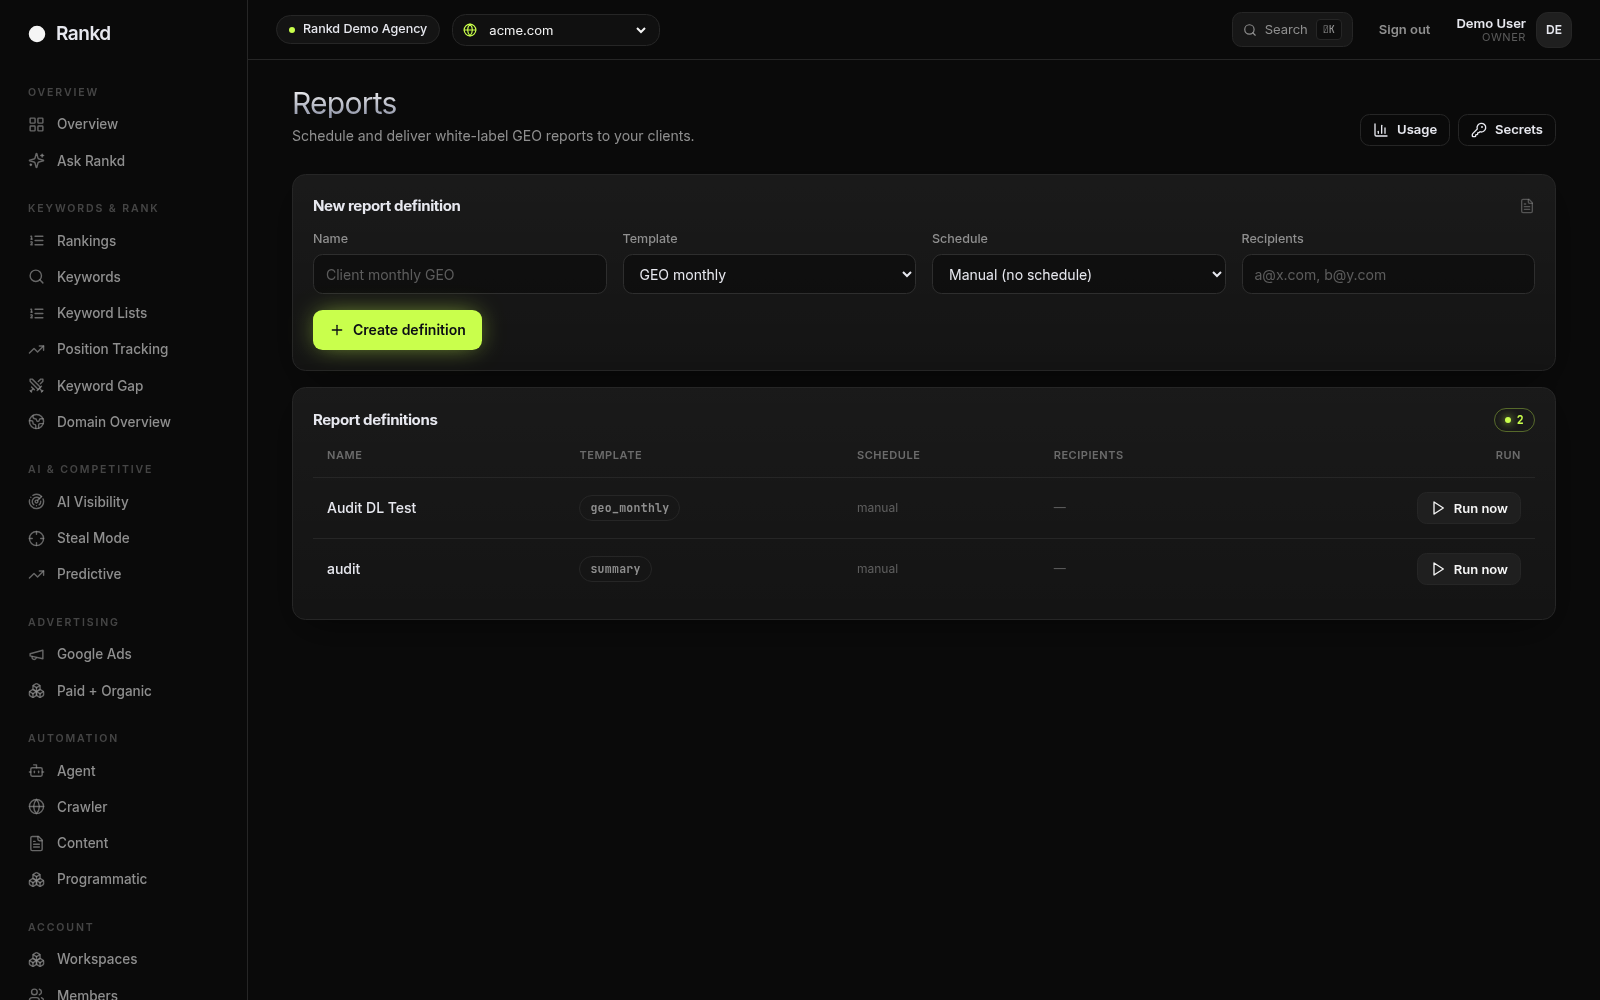Focus the Name input field

[x=460, y=274]
